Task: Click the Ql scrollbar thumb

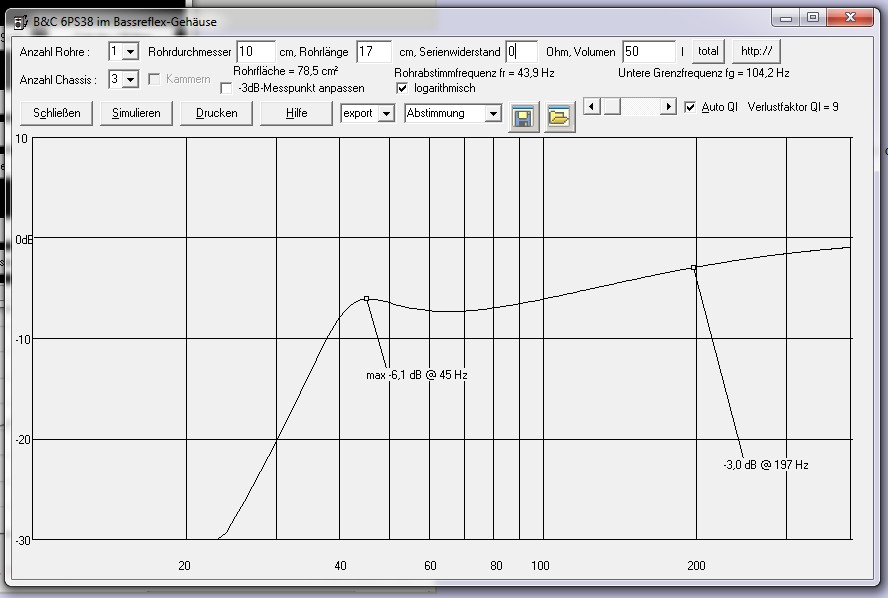Action: [x=612, y=106]
